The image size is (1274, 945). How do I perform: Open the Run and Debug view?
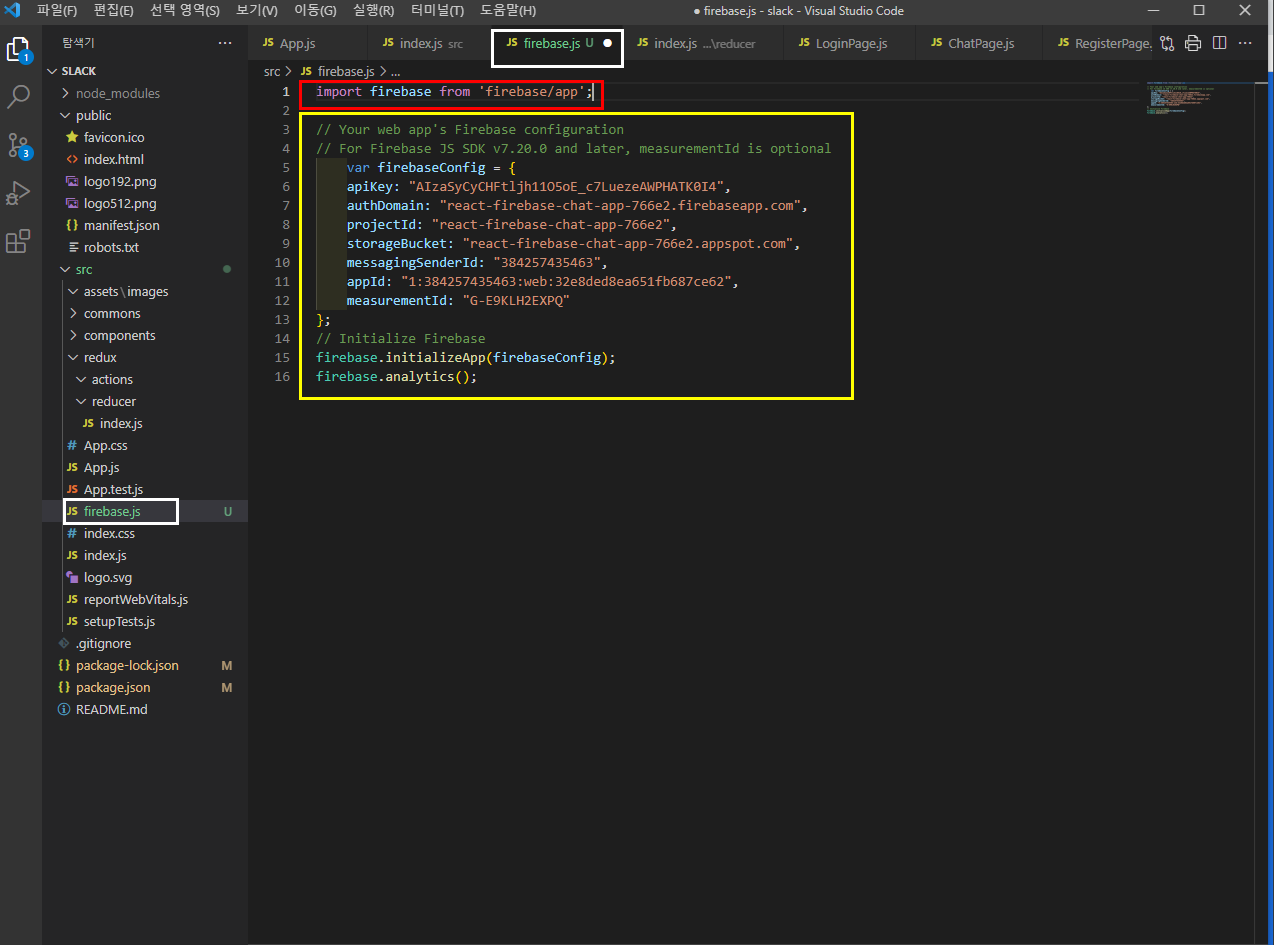19,193
